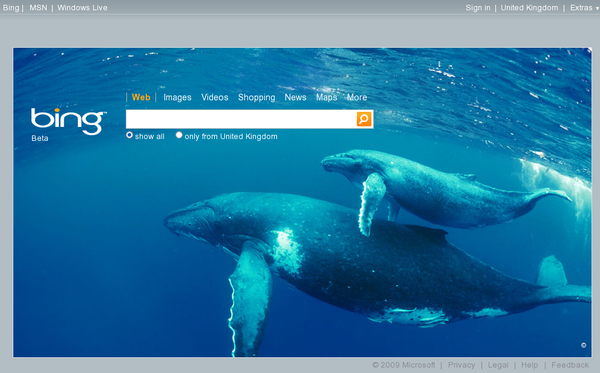Open the More search categories menu
Screen dimensions: 600x373
[x=357, y=98]
